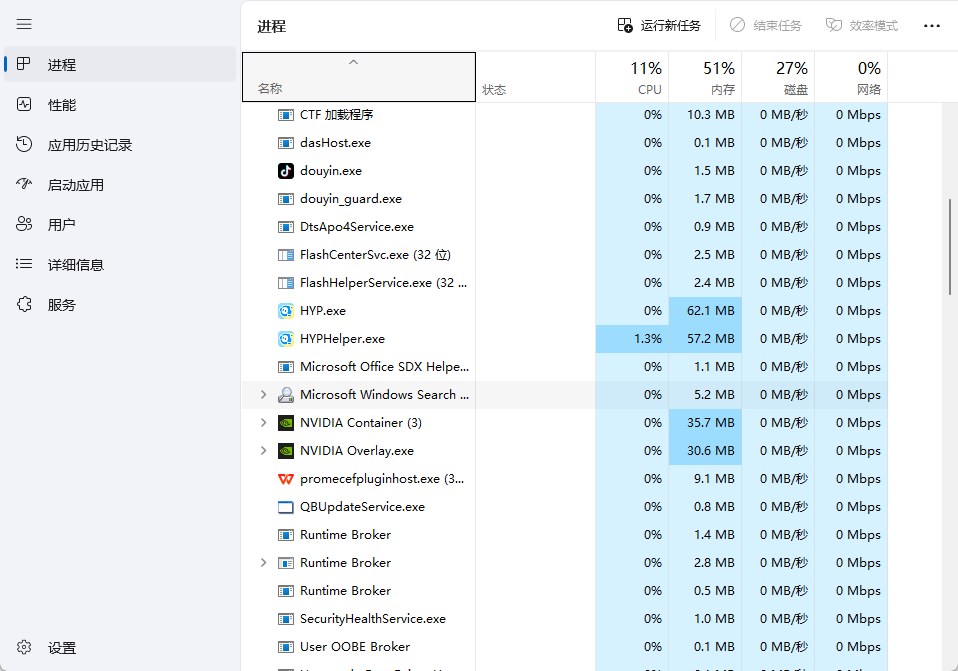
Task: Select the douyin.exe process icon
Action: point(286,171)
